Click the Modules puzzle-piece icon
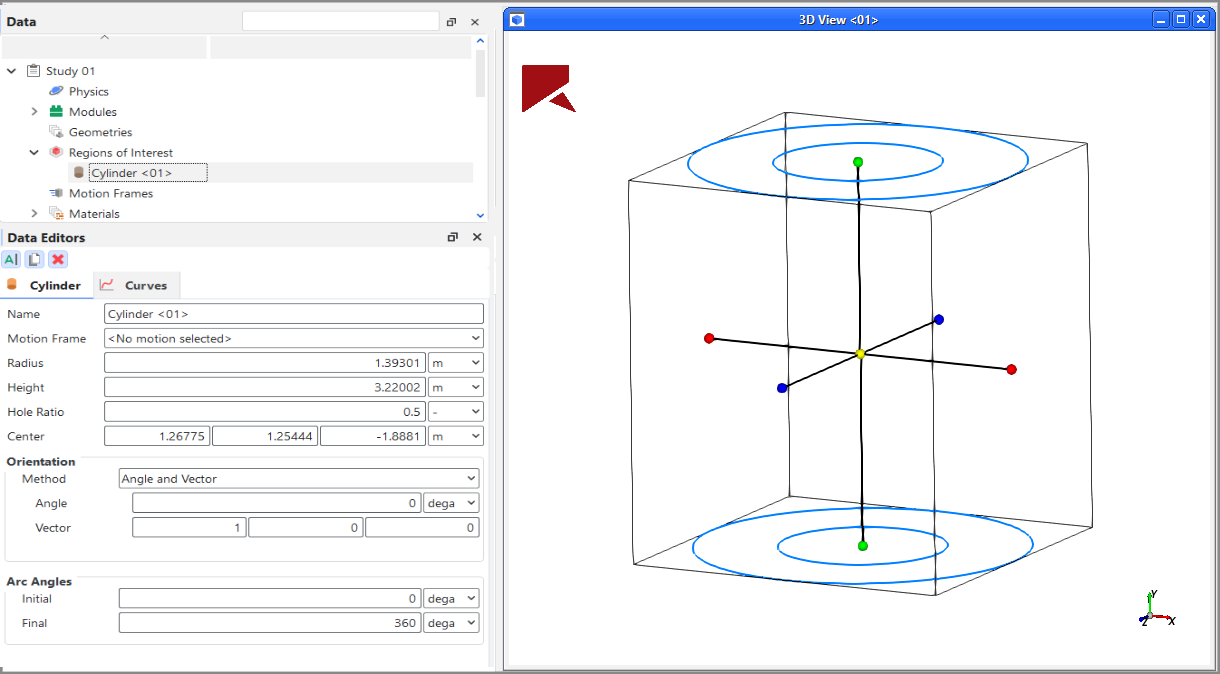This screenshot has width=1220, height=674. tap(57, 111)
